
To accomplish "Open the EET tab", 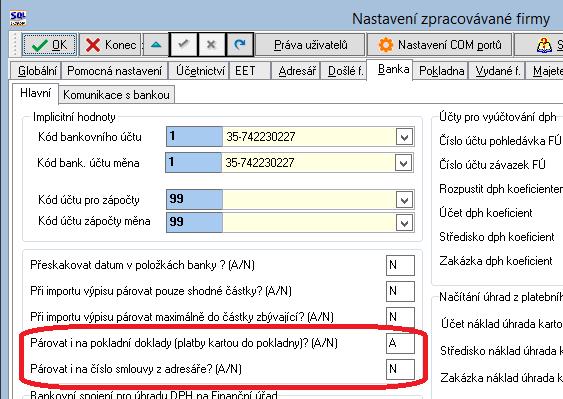I will pos(249,71).
